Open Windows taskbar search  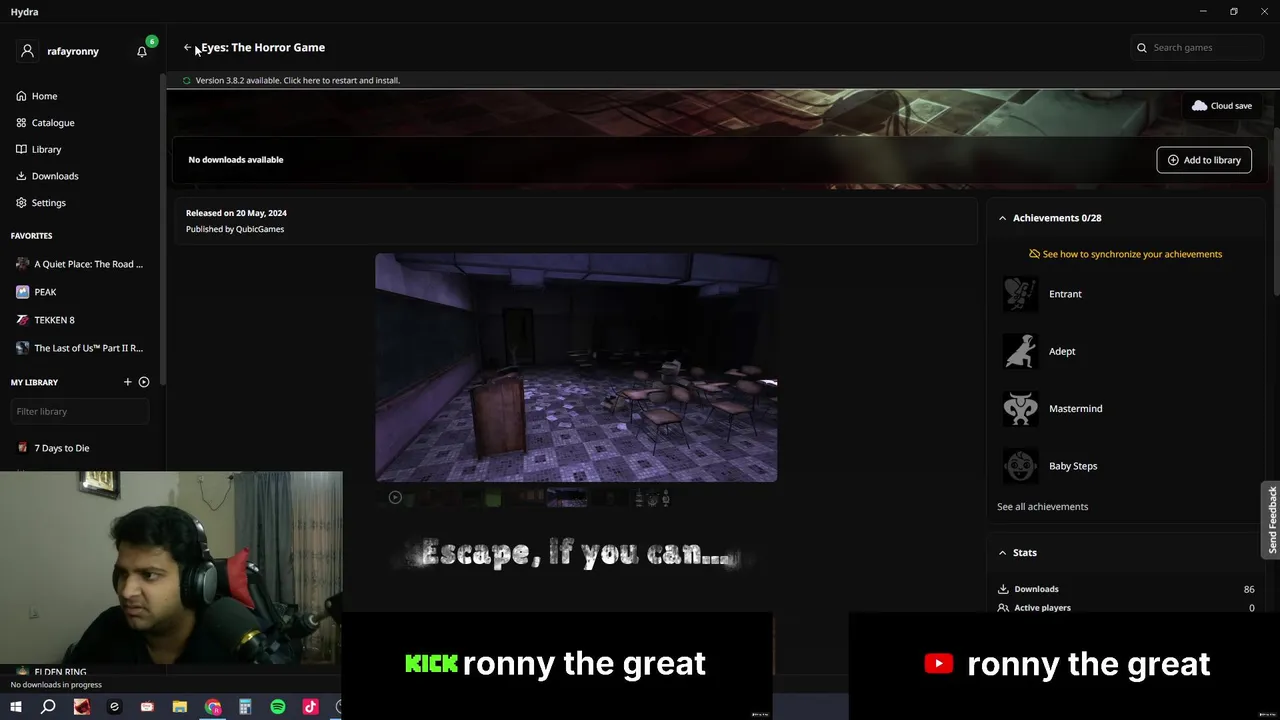coord(48,707)
